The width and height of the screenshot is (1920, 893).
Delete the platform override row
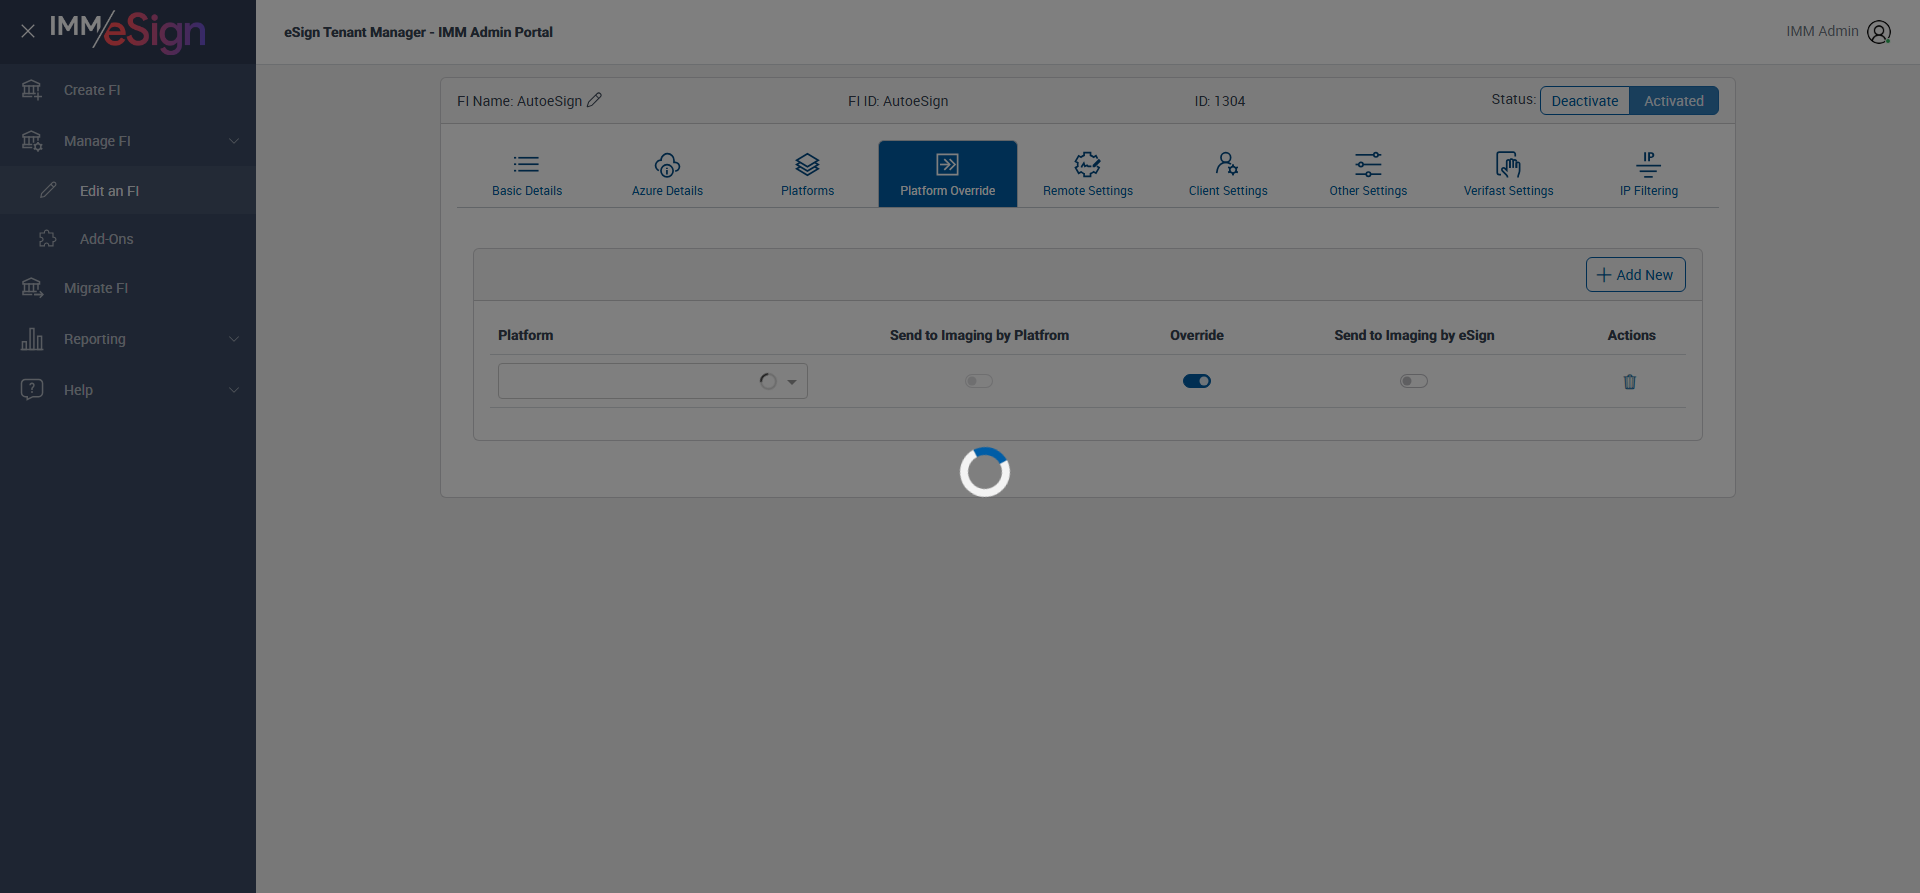(x=1630, y=381)
